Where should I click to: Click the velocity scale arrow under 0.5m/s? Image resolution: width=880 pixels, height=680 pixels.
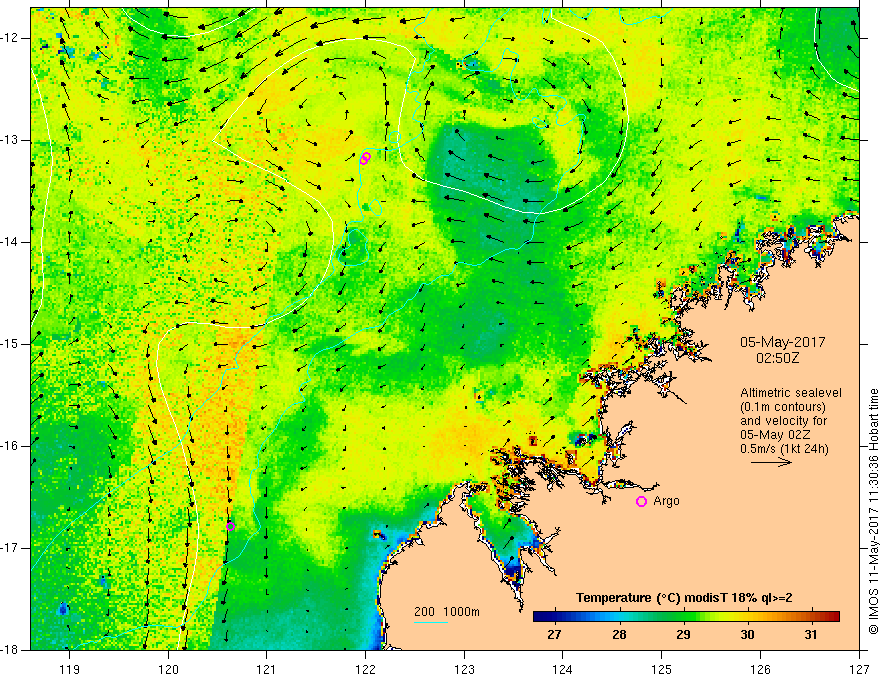[771, 462]
